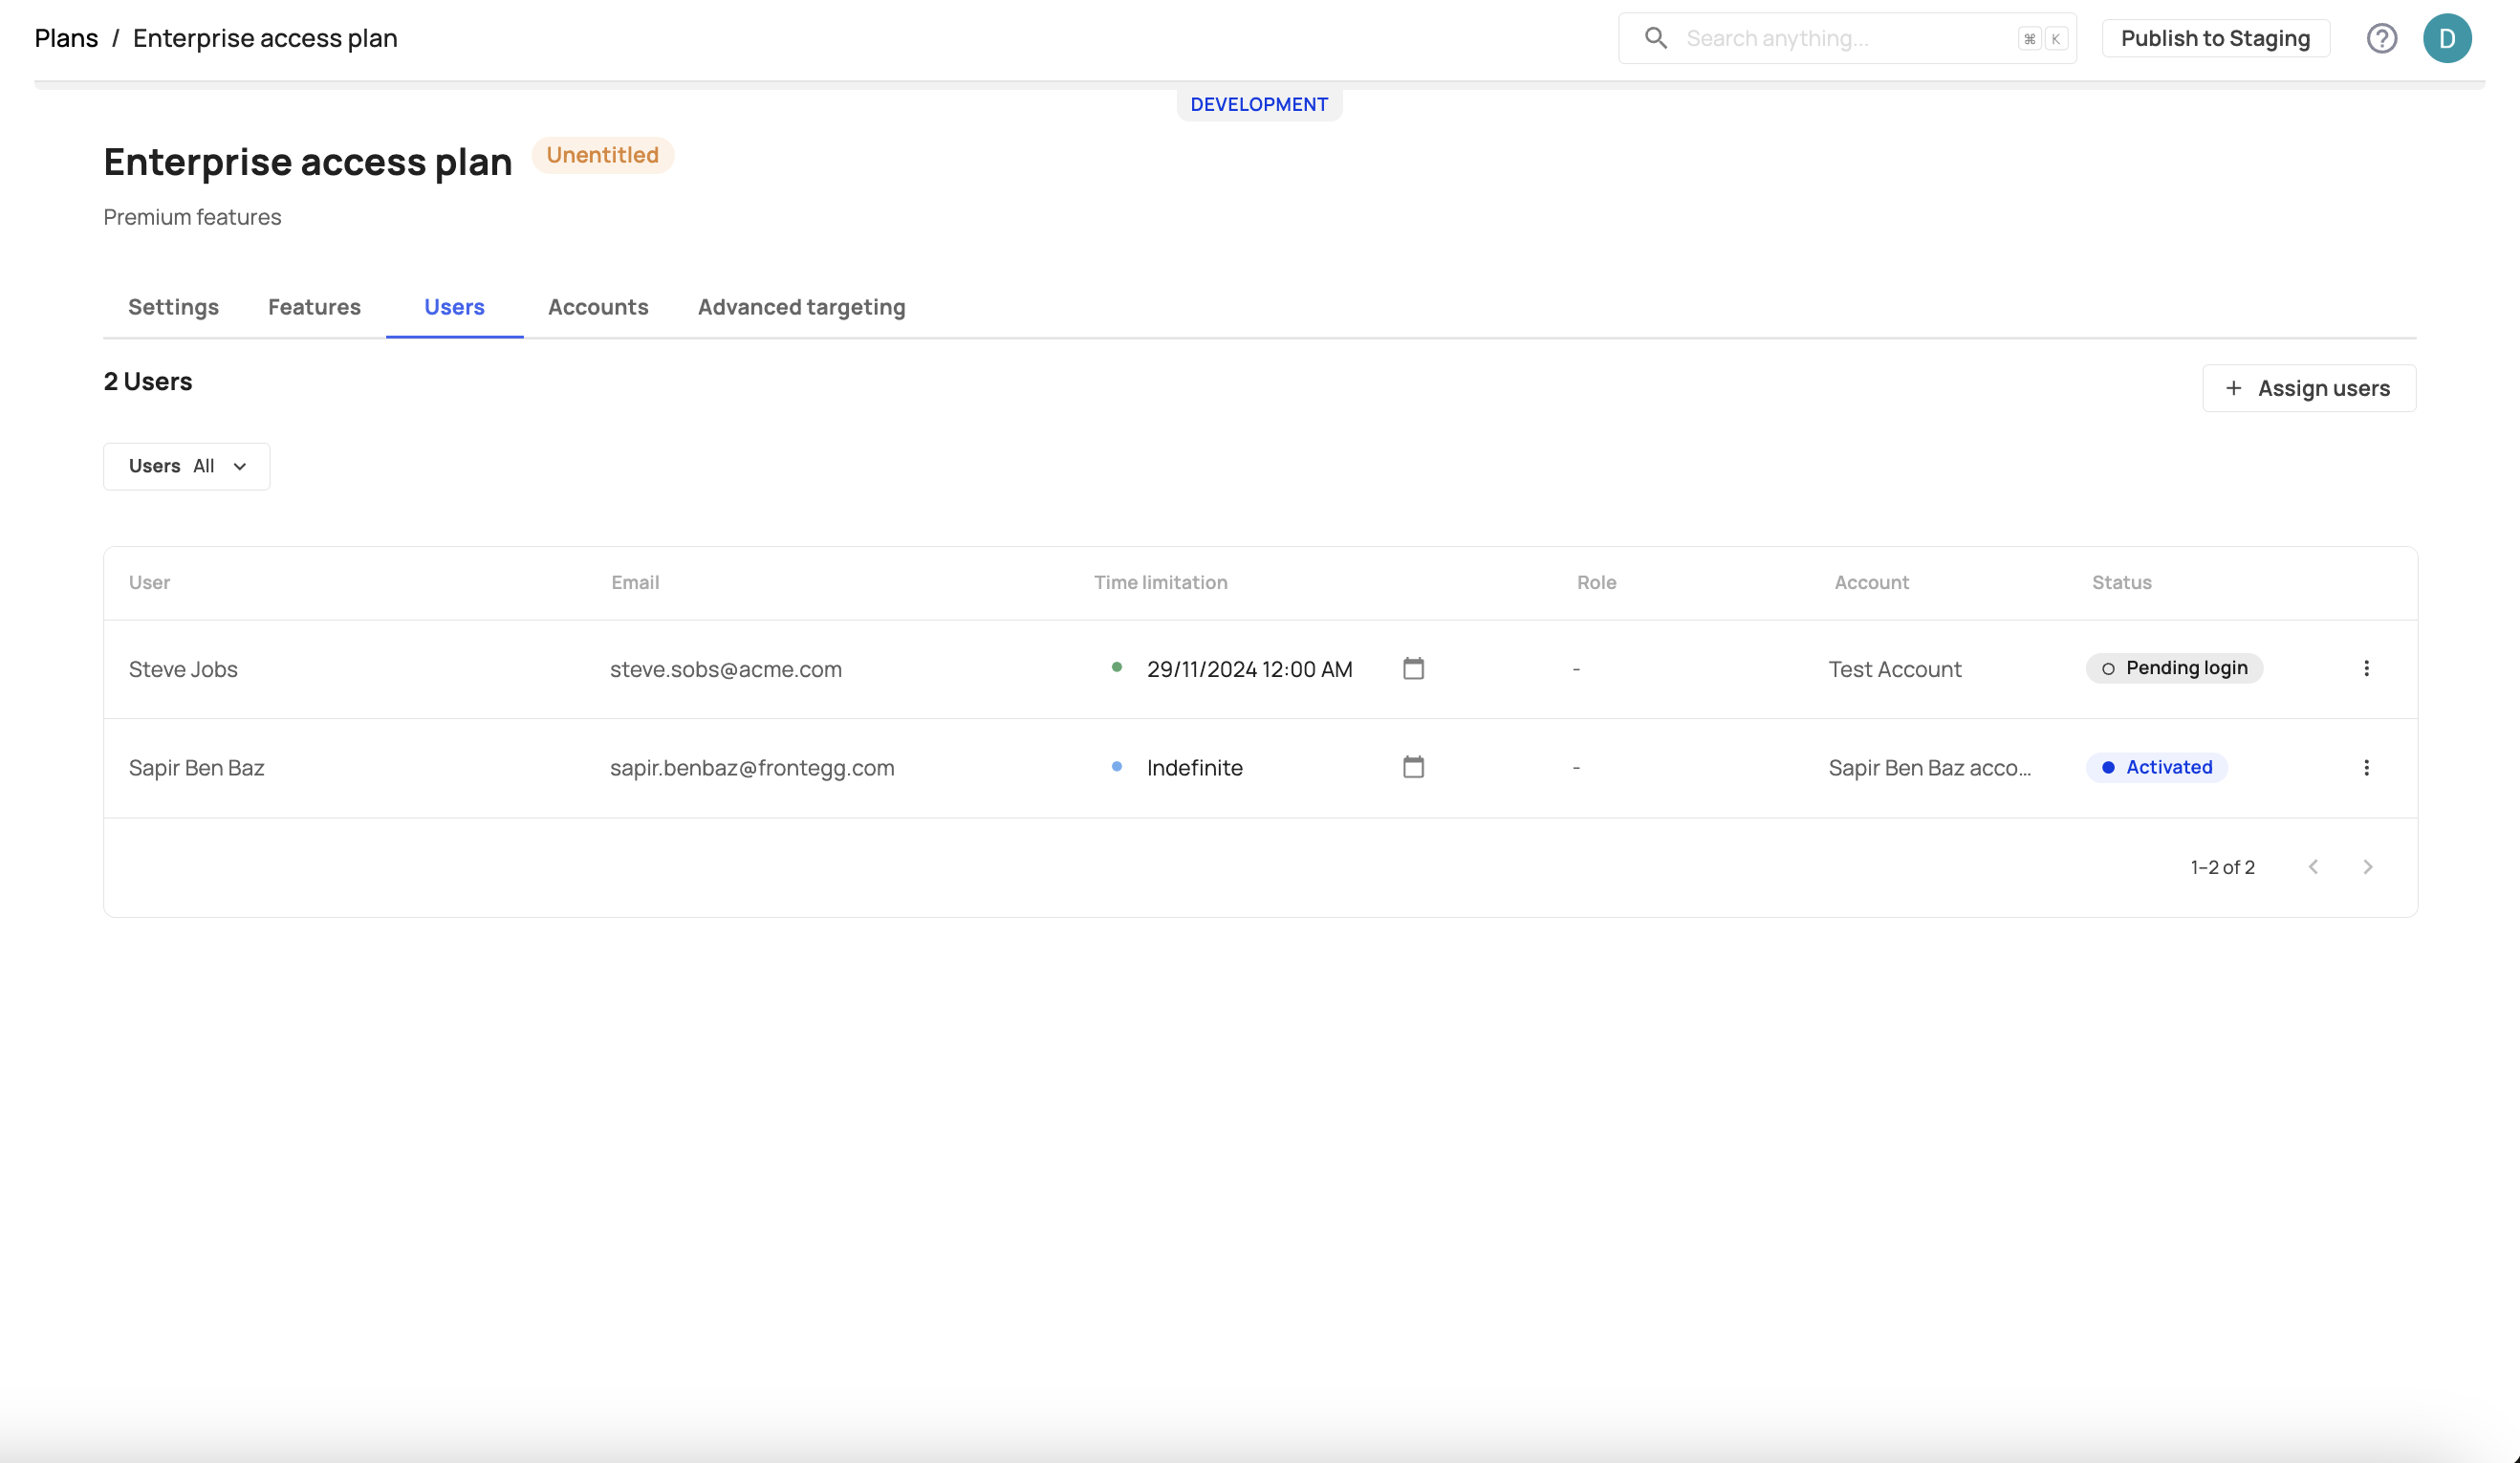This screenshot has height=1463, width=2520.
Task: Focus the Search anything input field
Action: (1845, 38)
